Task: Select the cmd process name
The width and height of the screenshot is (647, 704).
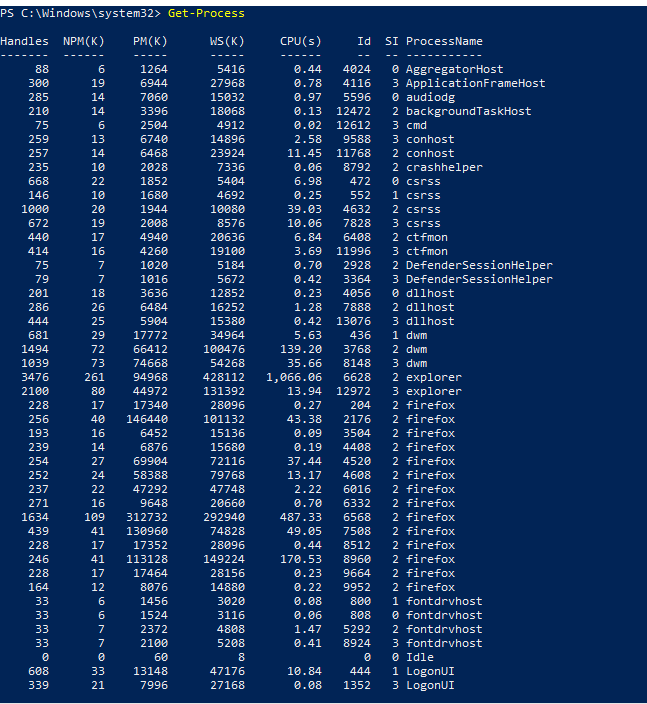Action: click(x=416, y=125)
